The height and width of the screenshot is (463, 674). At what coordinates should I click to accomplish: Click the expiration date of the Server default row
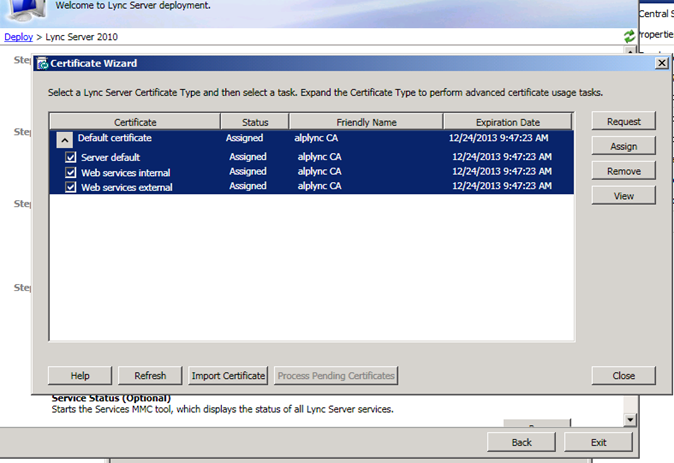[502, 156]
